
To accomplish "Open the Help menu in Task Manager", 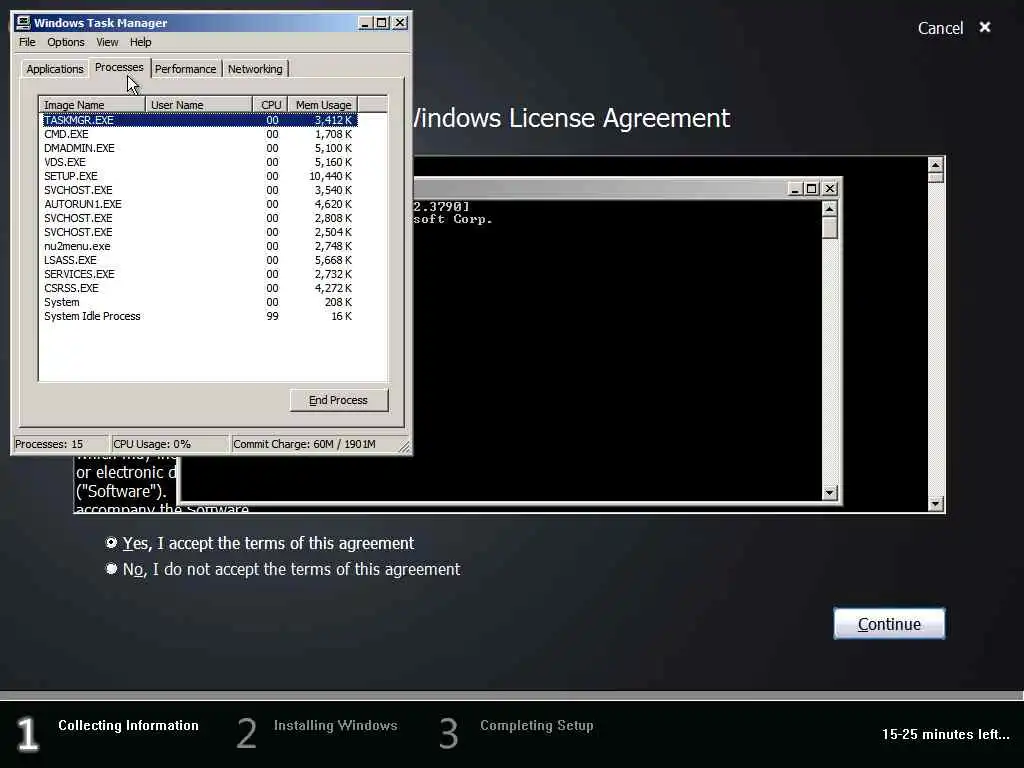I will coord(140,42).
